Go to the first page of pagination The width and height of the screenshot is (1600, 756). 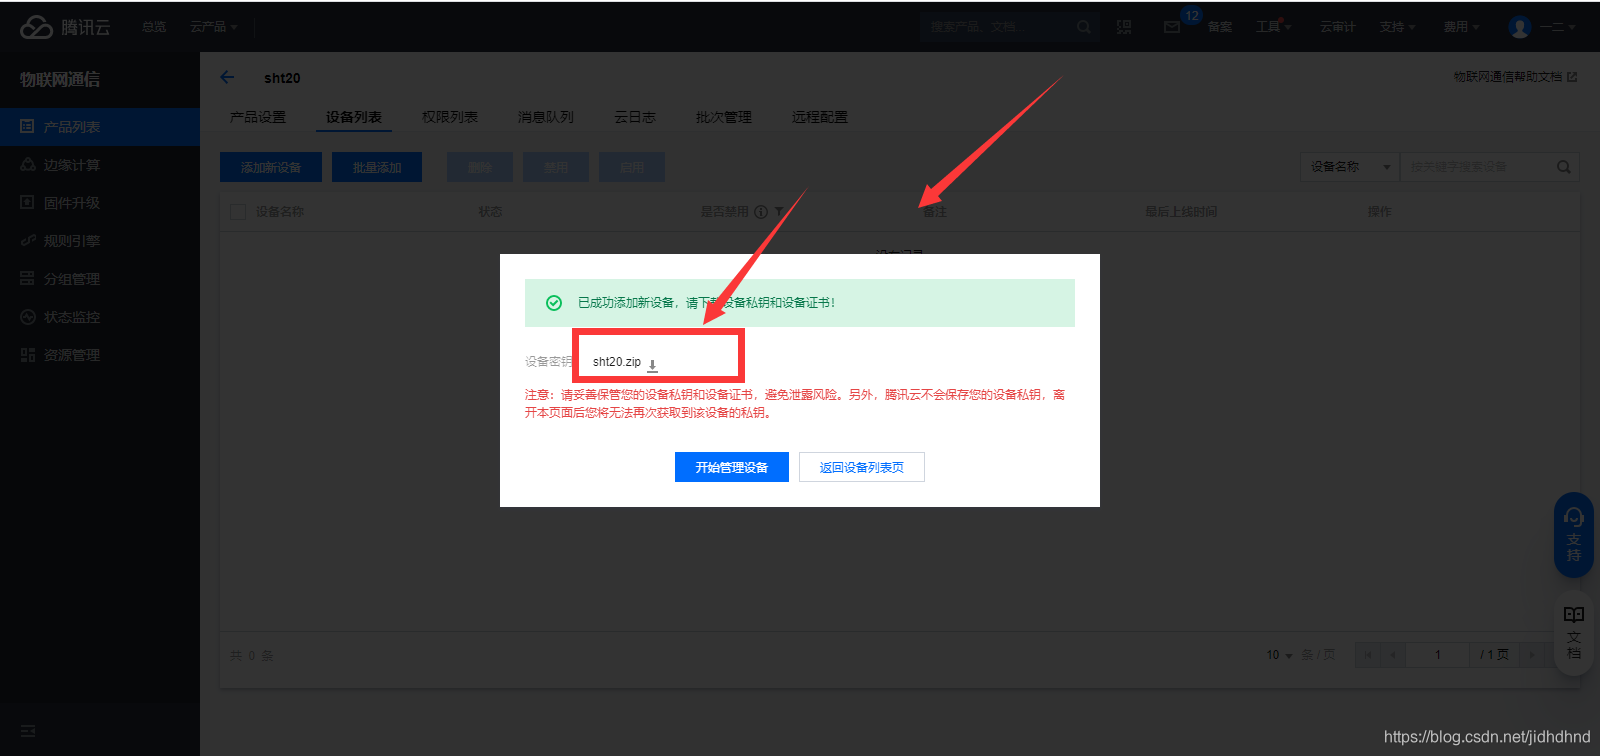click(x=1368, y=655)
